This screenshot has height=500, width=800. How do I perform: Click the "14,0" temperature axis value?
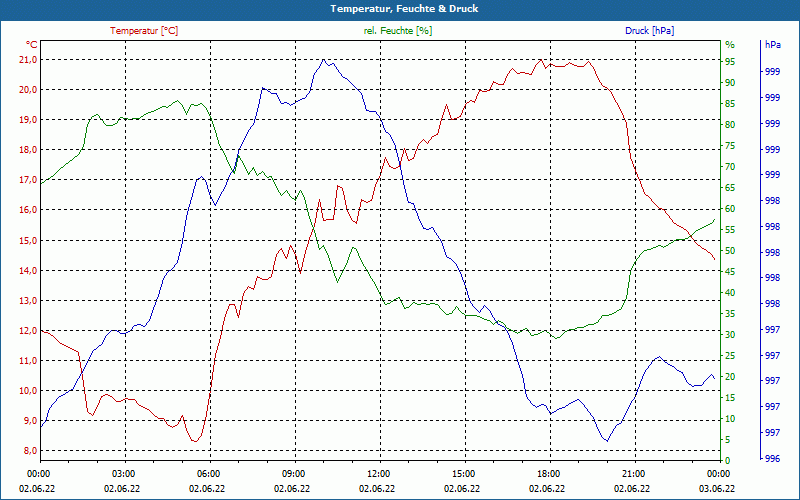click(28, 270)
